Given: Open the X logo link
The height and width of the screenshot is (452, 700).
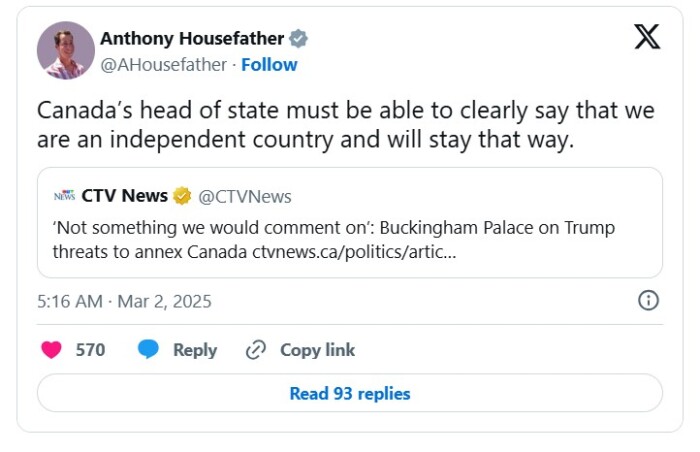Looking at the screenshot, I should [647, 37].
